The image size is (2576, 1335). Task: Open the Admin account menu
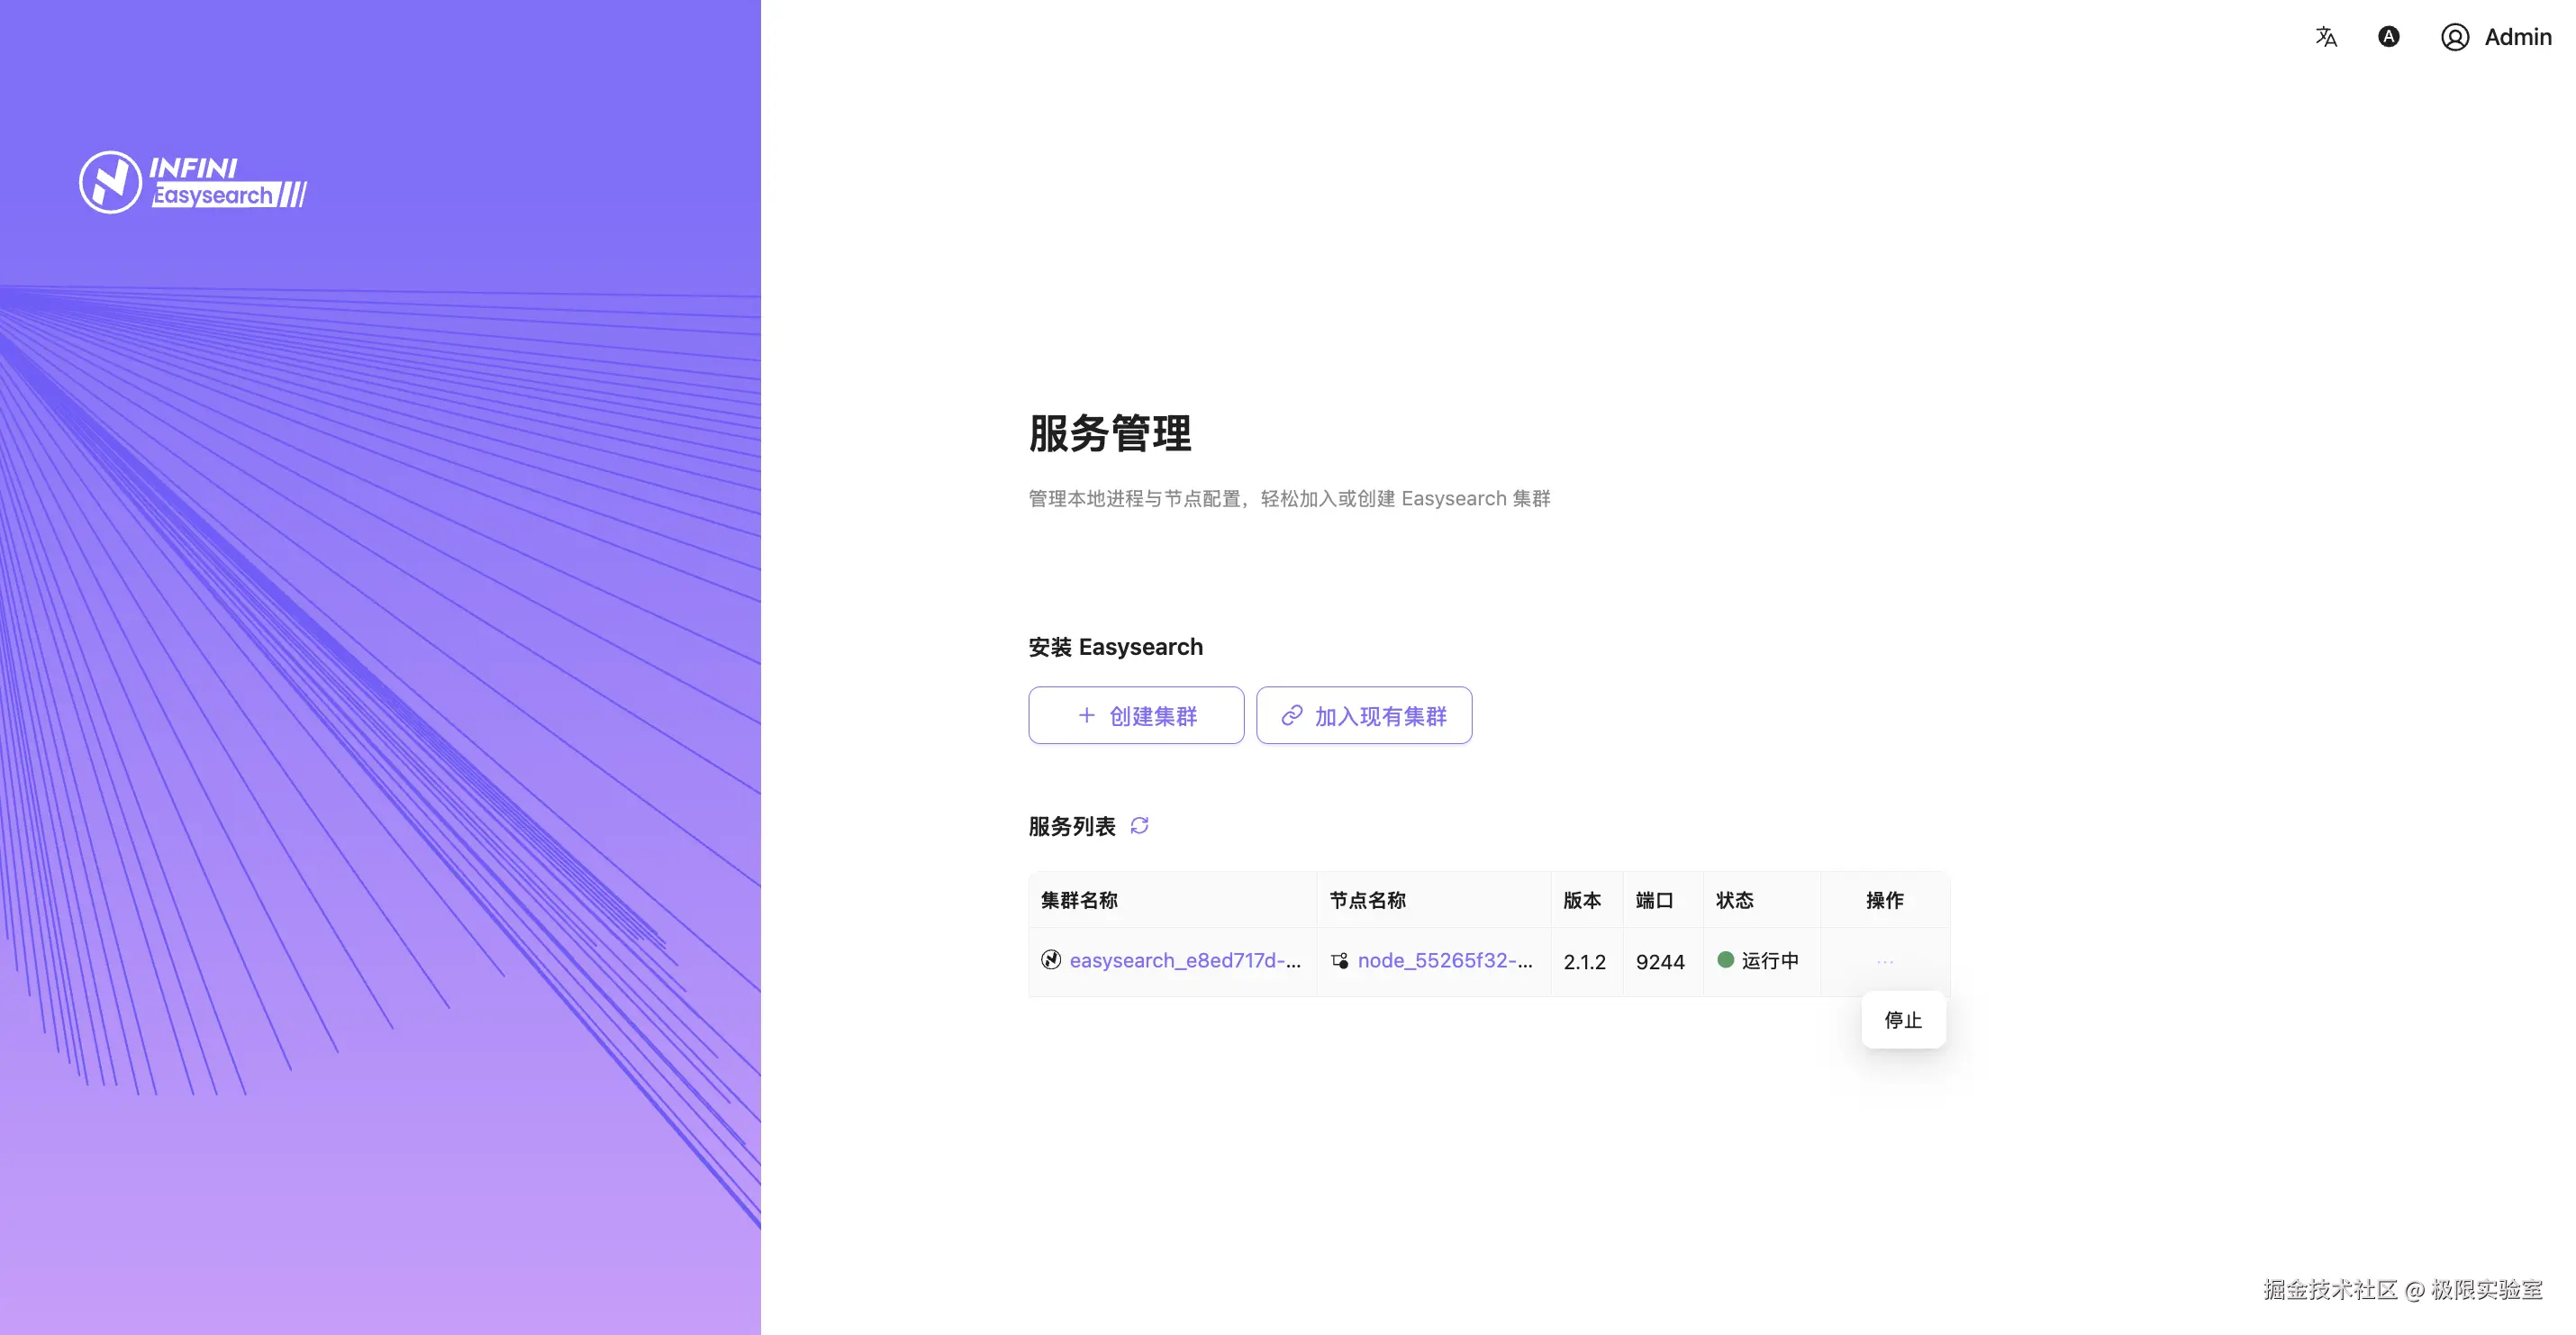pyautogui.click(x=2517, y=37)
